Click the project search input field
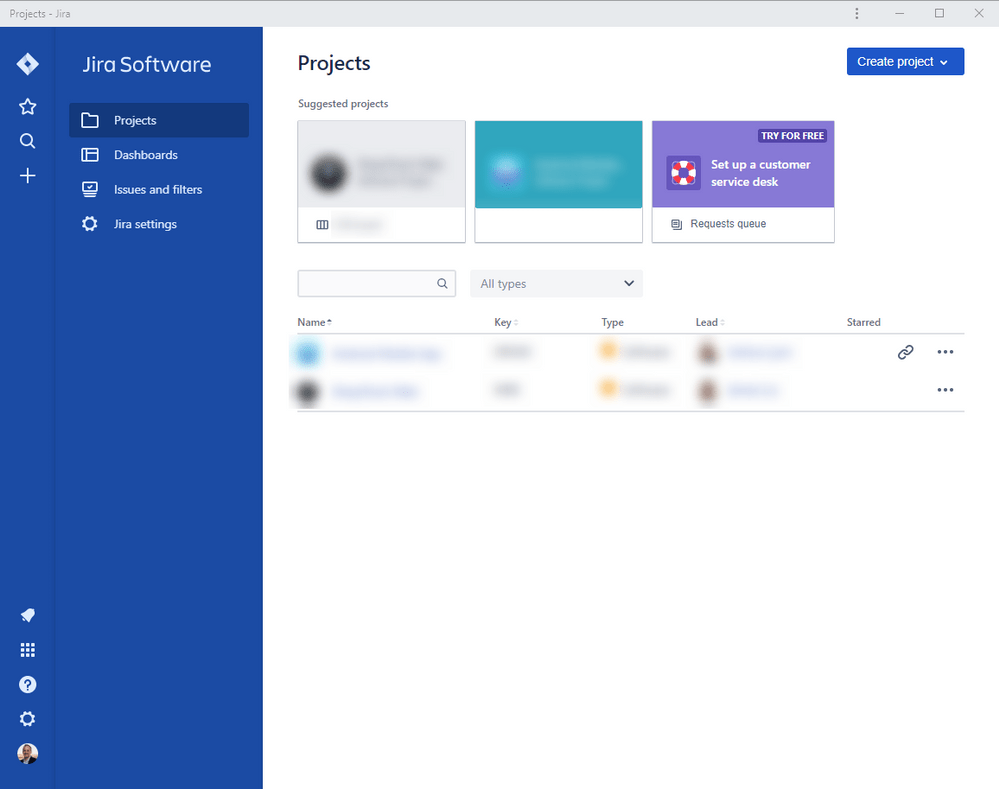This screenshot has width=999, height=789. (377, 284)
